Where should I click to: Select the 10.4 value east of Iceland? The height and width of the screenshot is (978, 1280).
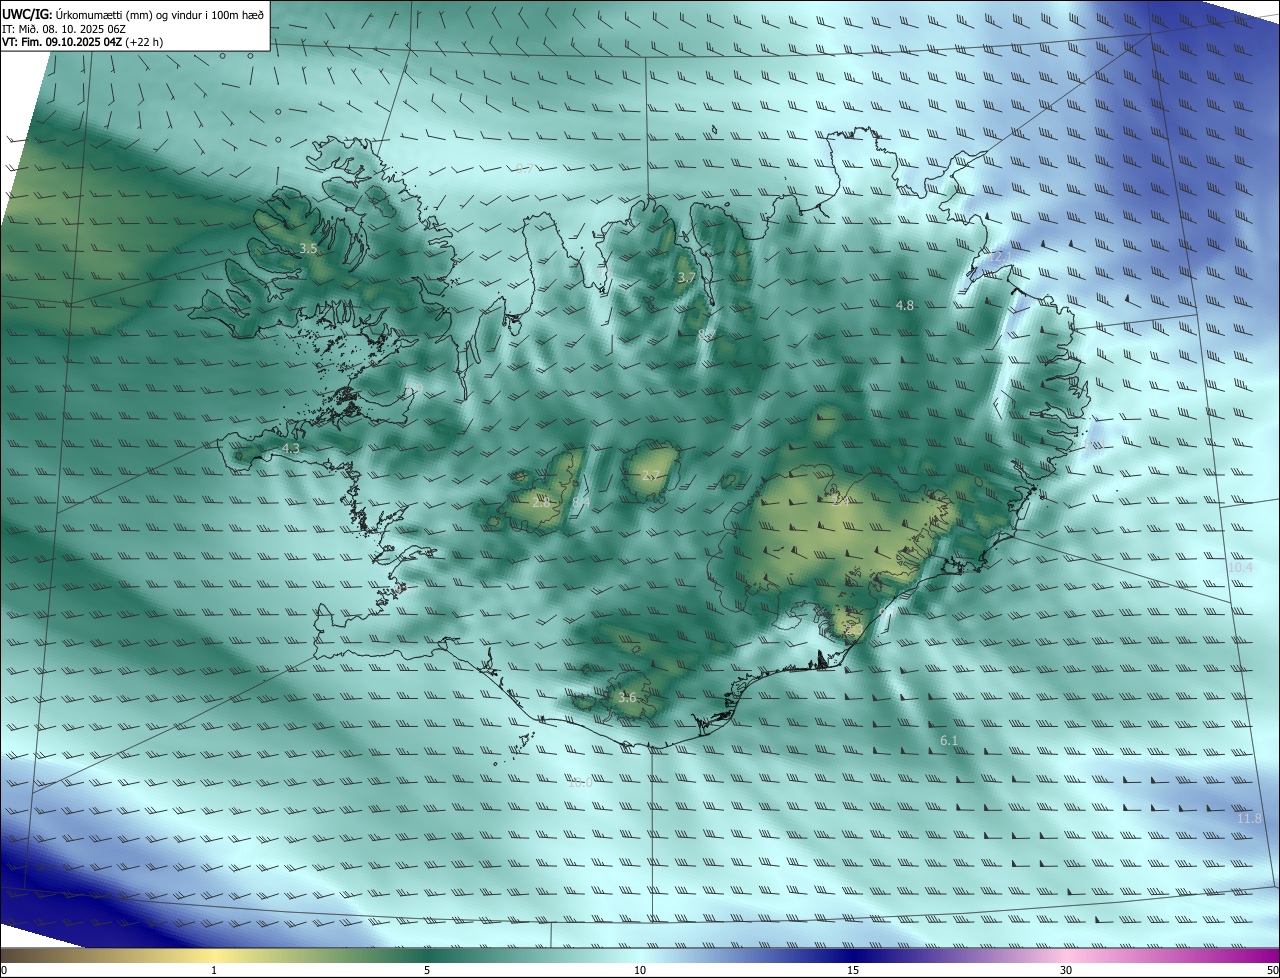pyautogui.click(x=1240, y=567)
